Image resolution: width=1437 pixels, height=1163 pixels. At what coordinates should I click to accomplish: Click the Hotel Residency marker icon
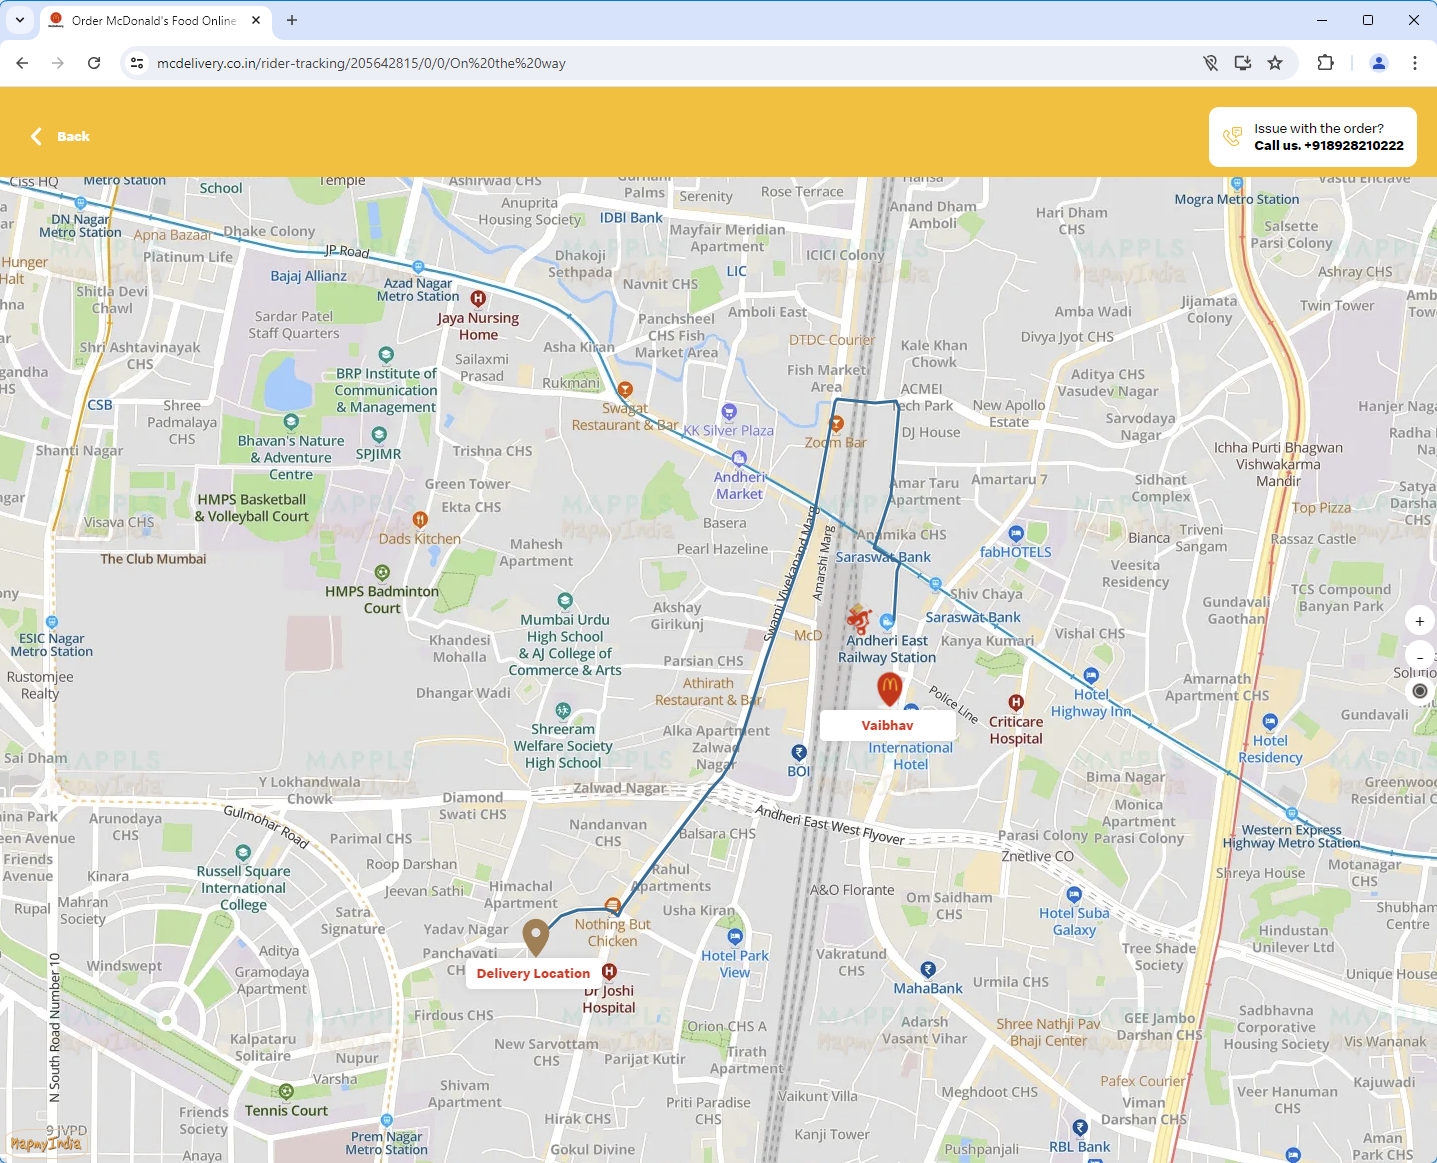[1270, 721]
